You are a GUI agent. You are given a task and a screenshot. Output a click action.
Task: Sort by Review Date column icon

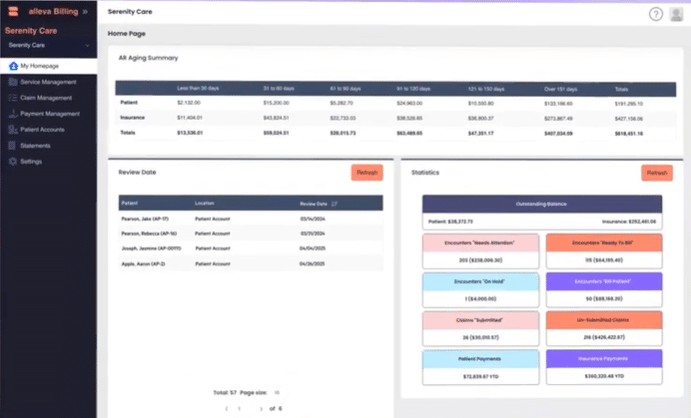(334, 203)
